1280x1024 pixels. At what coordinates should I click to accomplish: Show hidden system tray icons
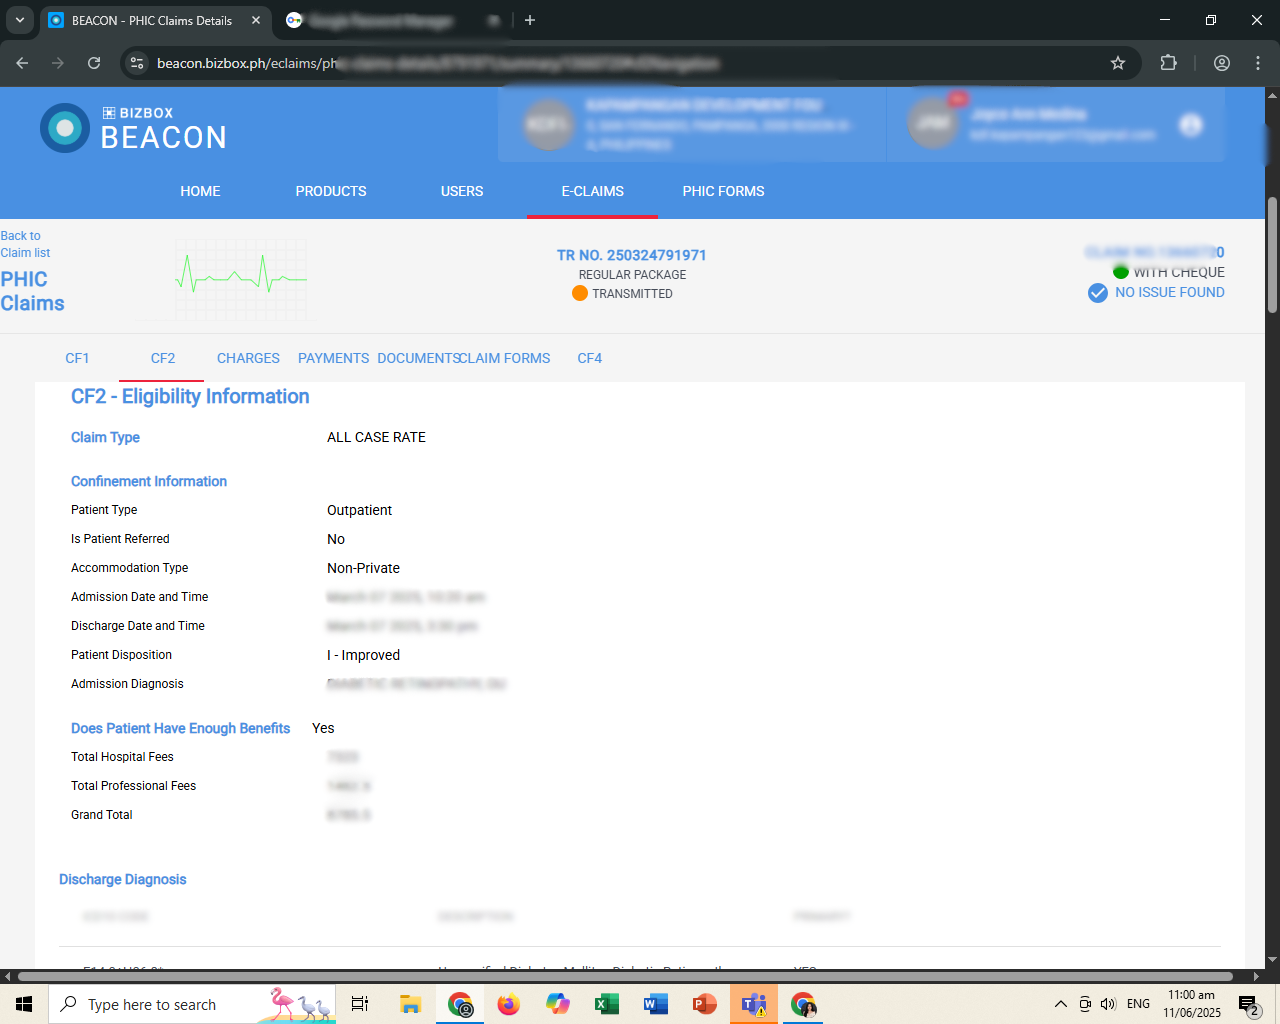pos(1061,1004)
